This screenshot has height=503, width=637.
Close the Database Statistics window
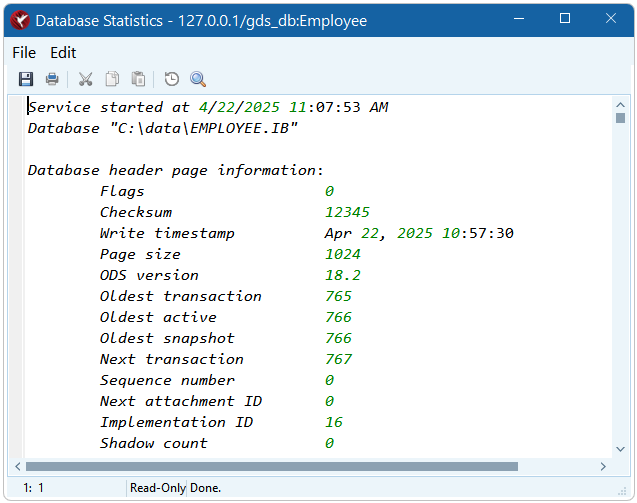click(x=611, y=19)
